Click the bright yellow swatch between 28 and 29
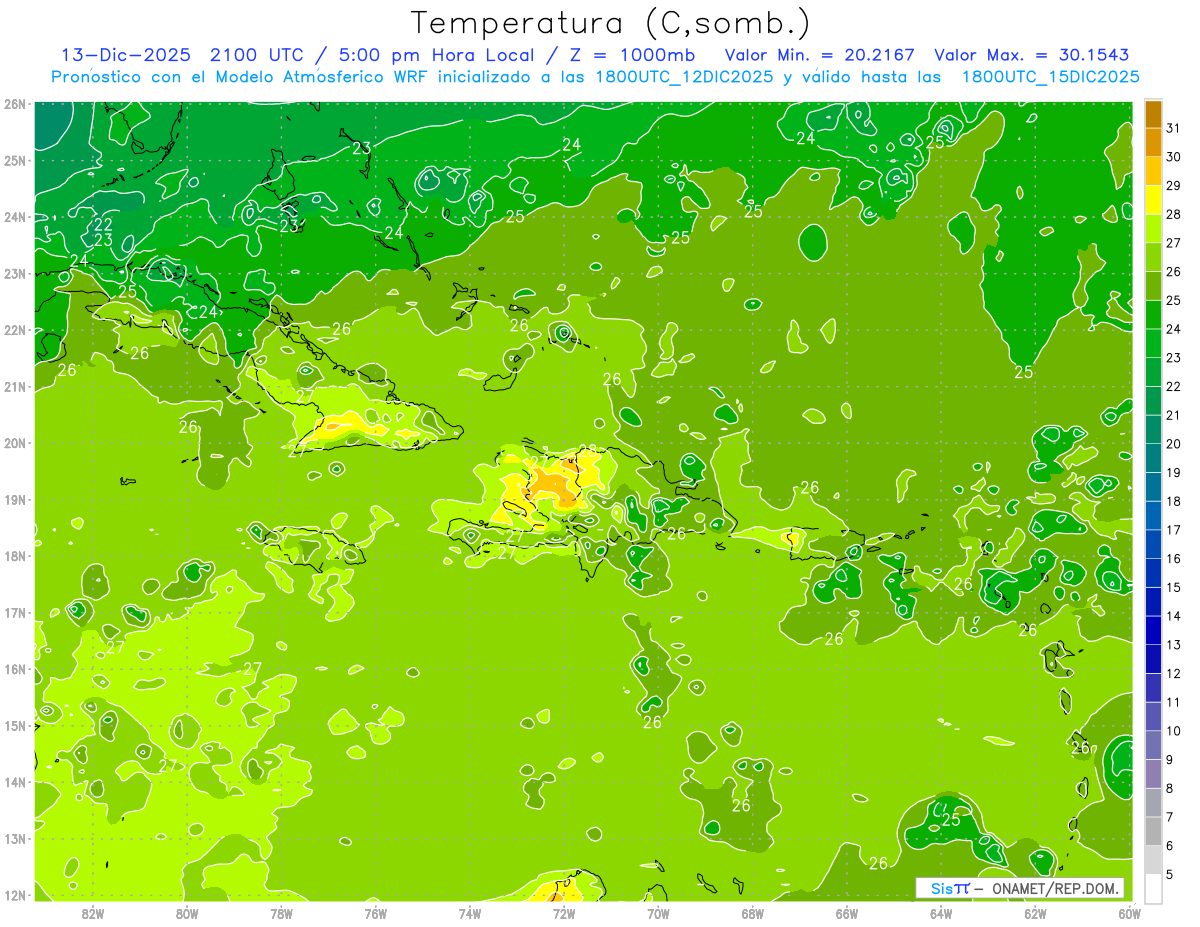The height and width of the screenshot is (927, 1200). point(1153,200)
